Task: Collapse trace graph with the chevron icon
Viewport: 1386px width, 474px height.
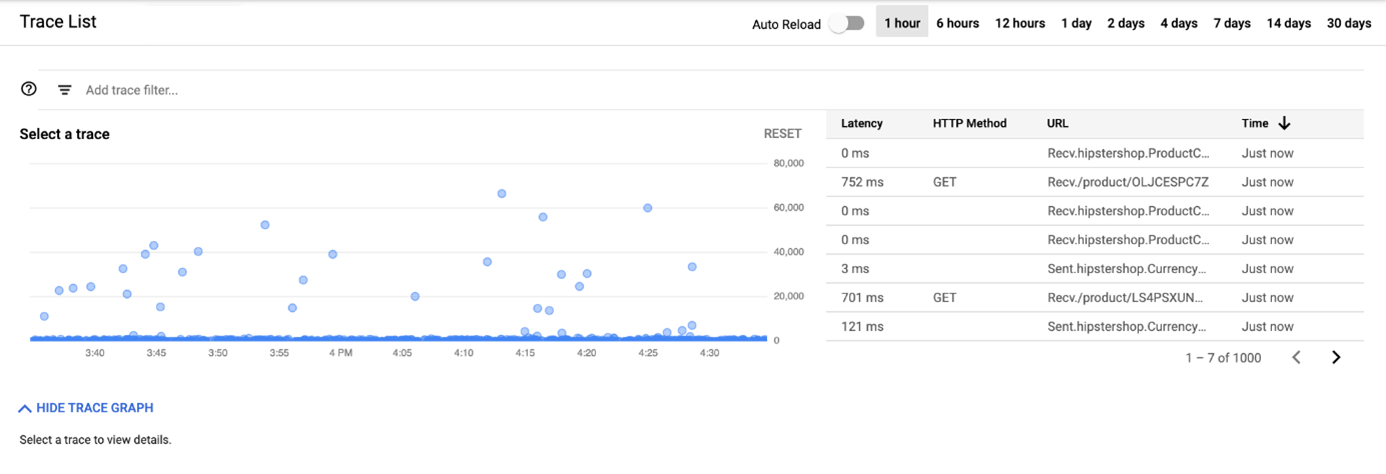Action: pyautogui.click(x=25, y=408)
